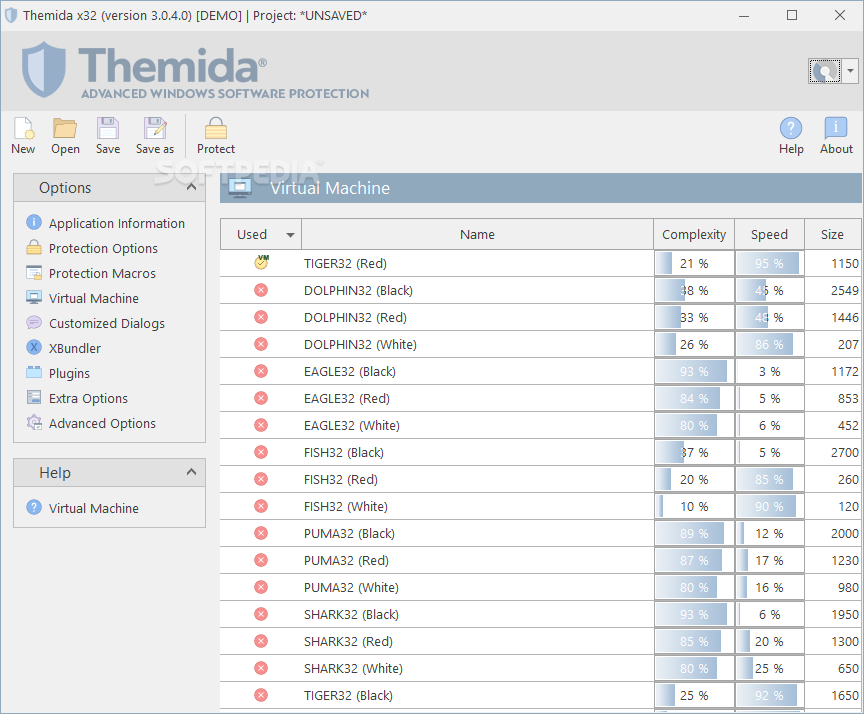Open the Used column dropdown arrow

(290, 235)
